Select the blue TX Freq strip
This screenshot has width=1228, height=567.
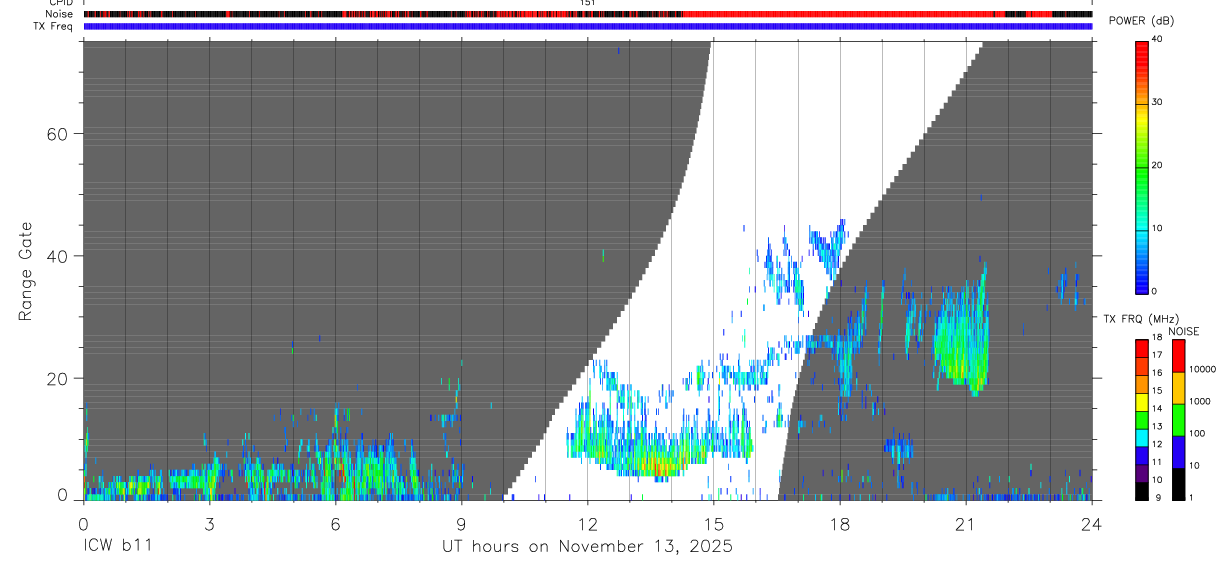click(x=588, y=26)
